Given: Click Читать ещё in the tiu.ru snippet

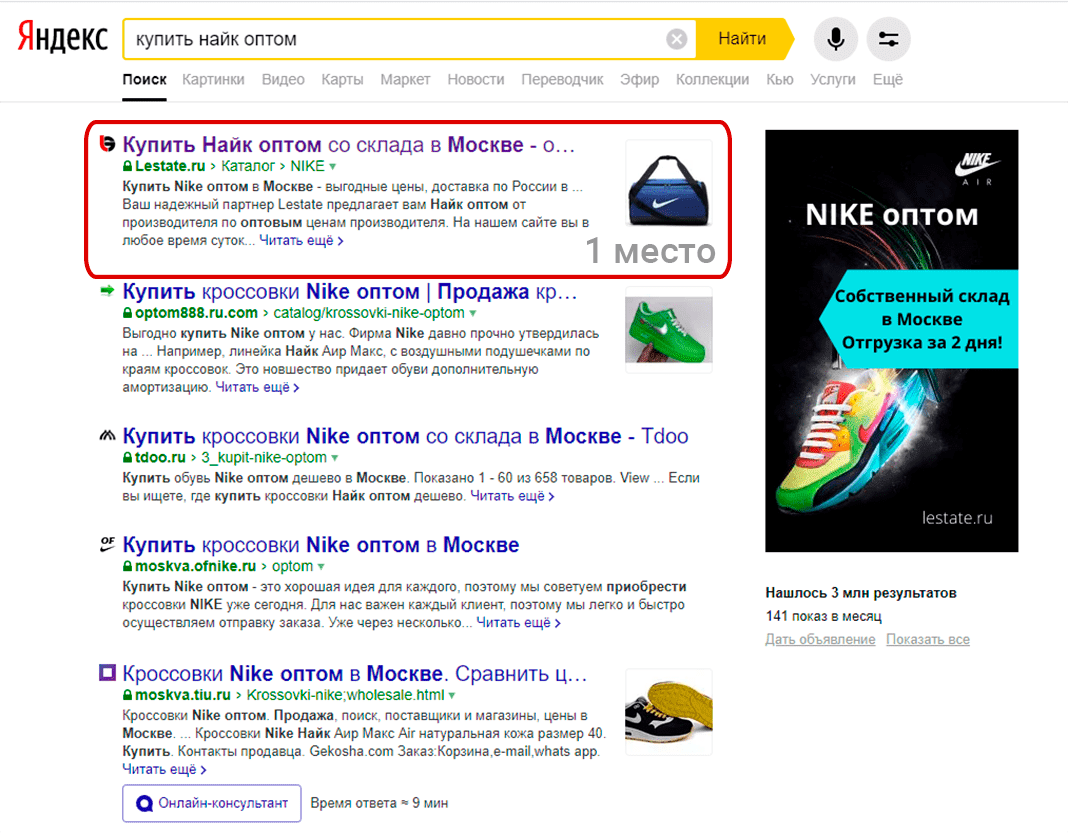Looking at the screenshot, I should tap(164, 769).
